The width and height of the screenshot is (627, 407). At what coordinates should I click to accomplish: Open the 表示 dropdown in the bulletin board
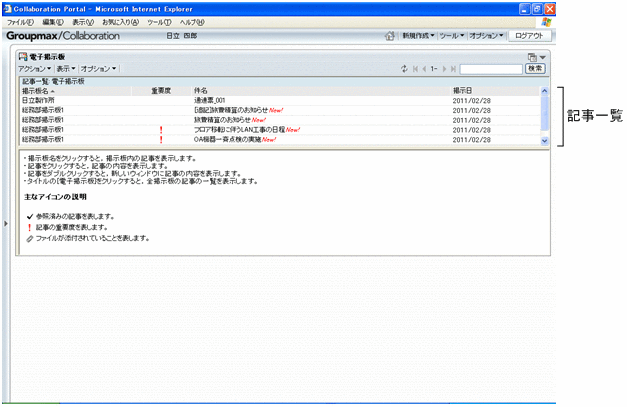click(66, 69)
